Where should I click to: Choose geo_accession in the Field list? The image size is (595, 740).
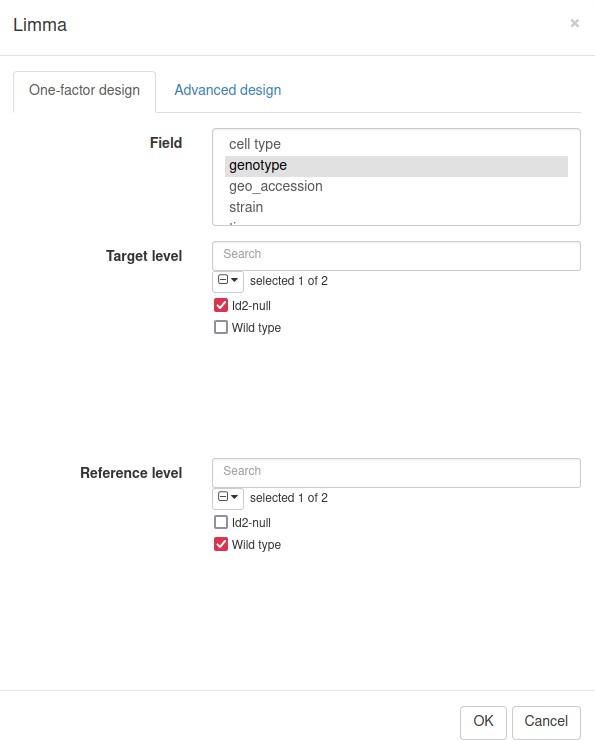(396, 186)
